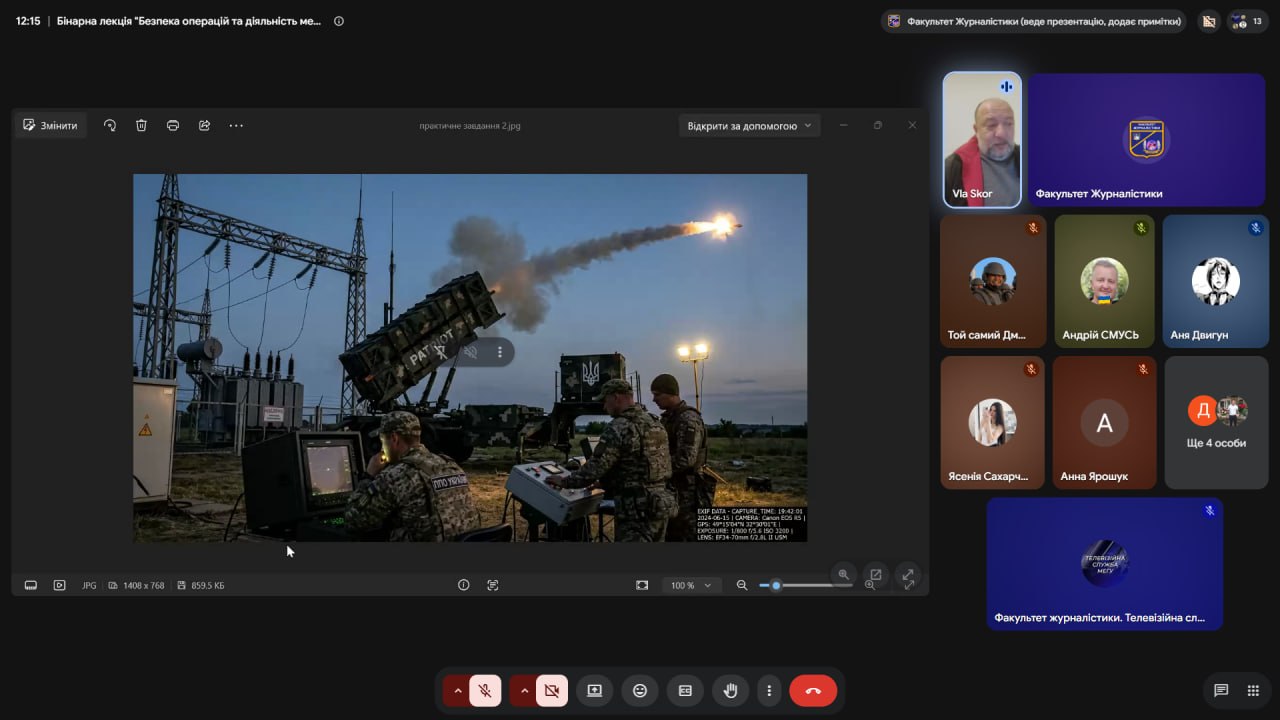Open the shared presentation in new window
The image size is (1280, 720).
point(876,575)
